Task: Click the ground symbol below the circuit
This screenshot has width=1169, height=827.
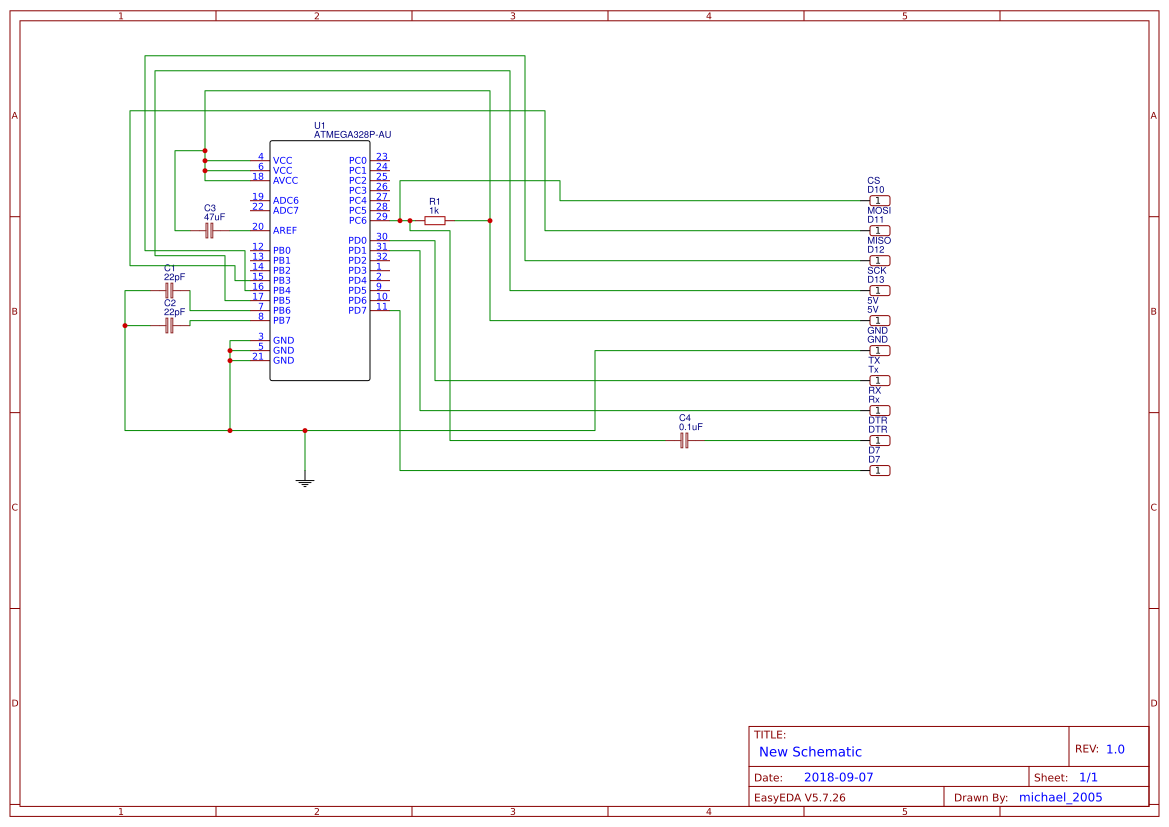Action: (x=304, y=480)
